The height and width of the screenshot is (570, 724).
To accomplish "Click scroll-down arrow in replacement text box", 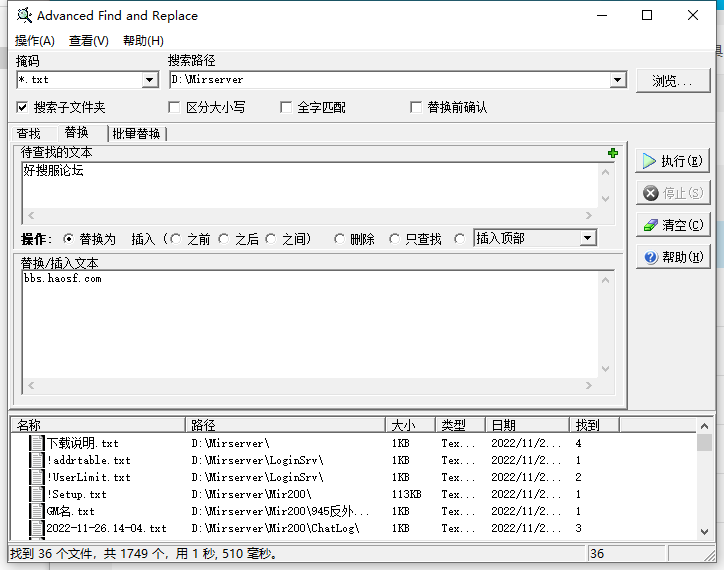I will pos(605,369).
